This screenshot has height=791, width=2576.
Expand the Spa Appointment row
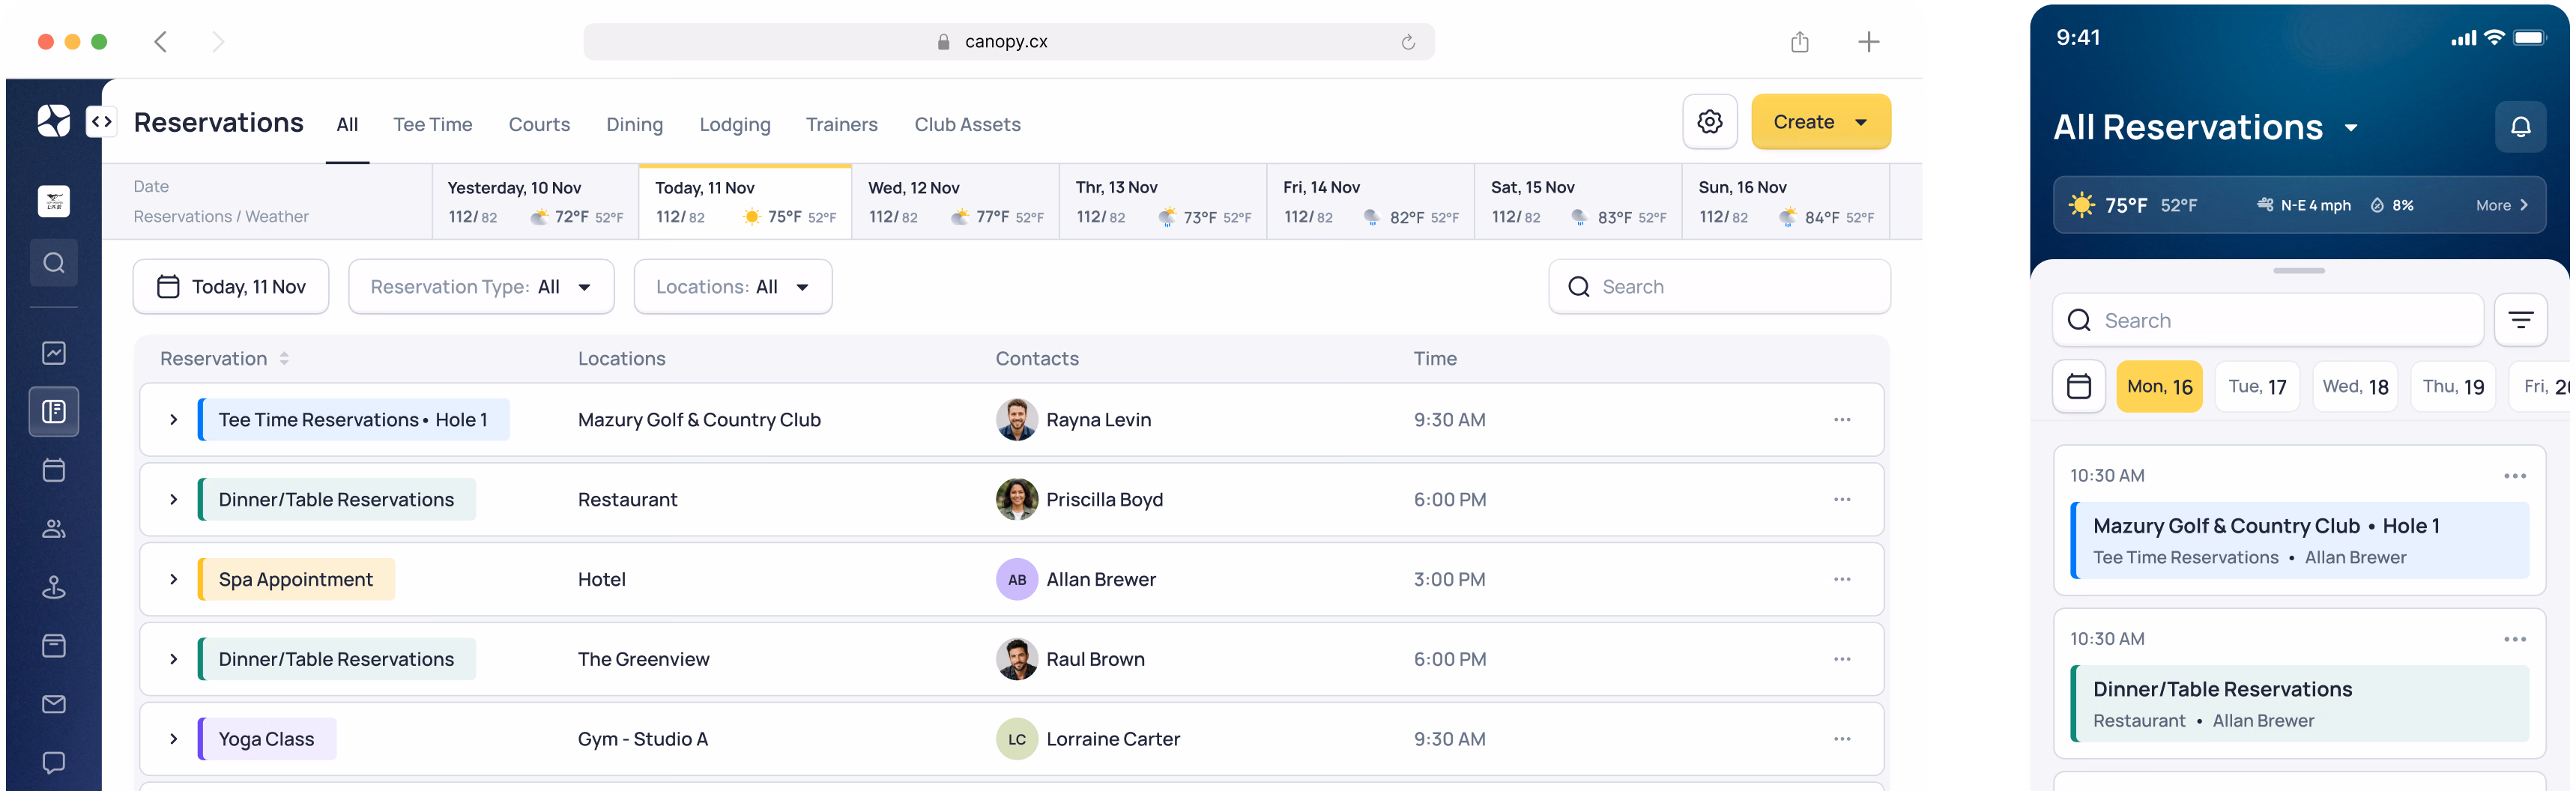click(x=173, y=580)
